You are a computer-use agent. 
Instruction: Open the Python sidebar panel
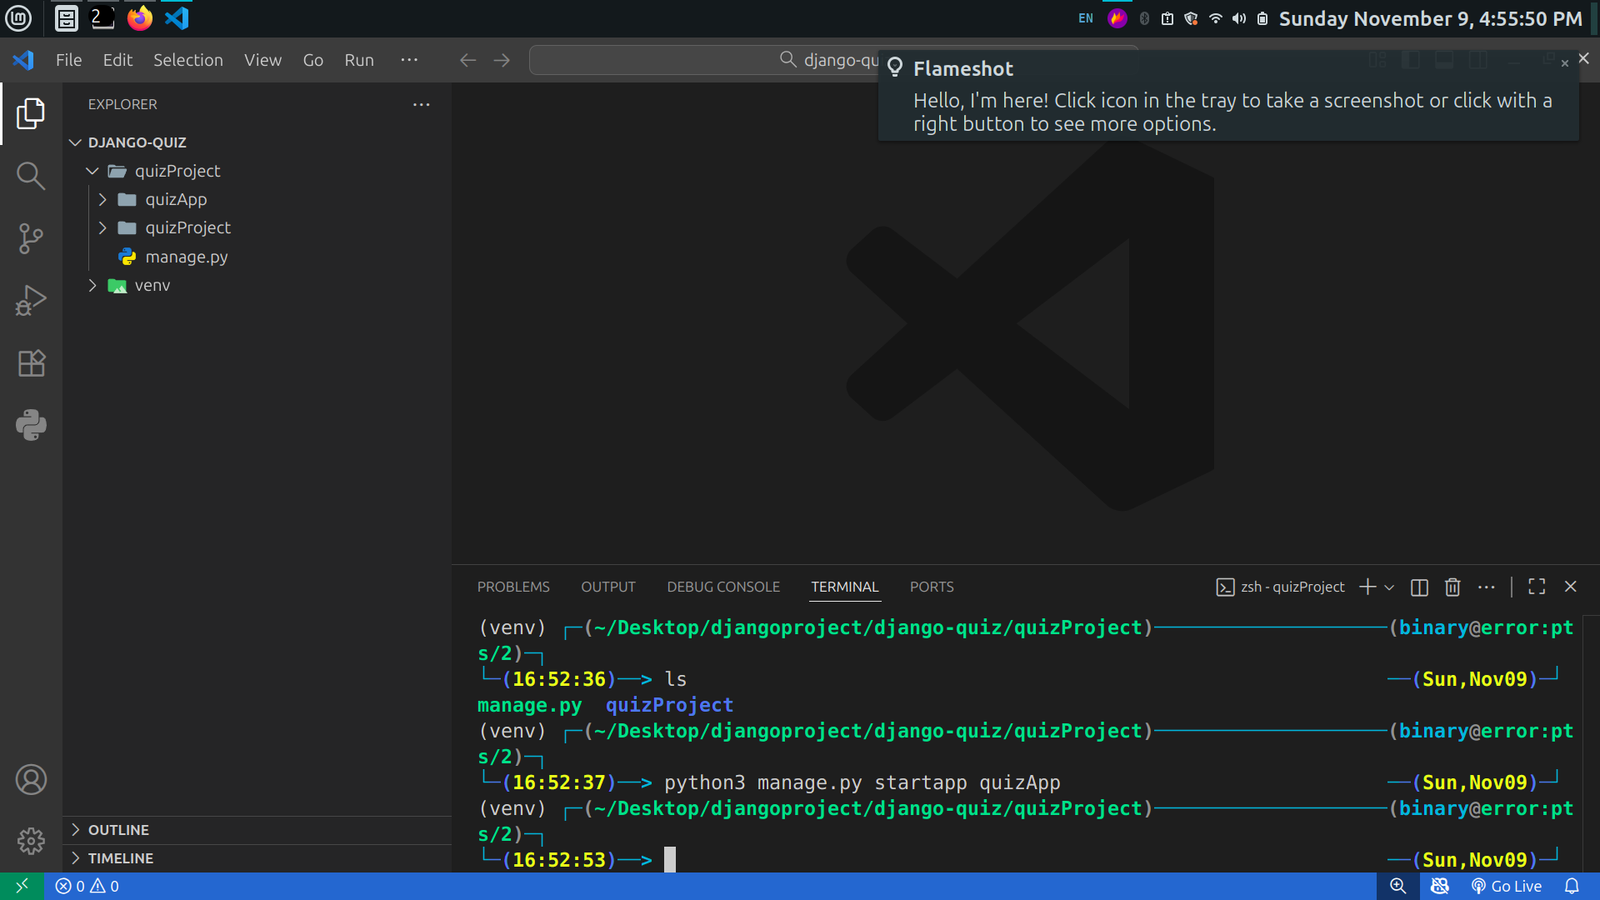click(x=31, y=425)
